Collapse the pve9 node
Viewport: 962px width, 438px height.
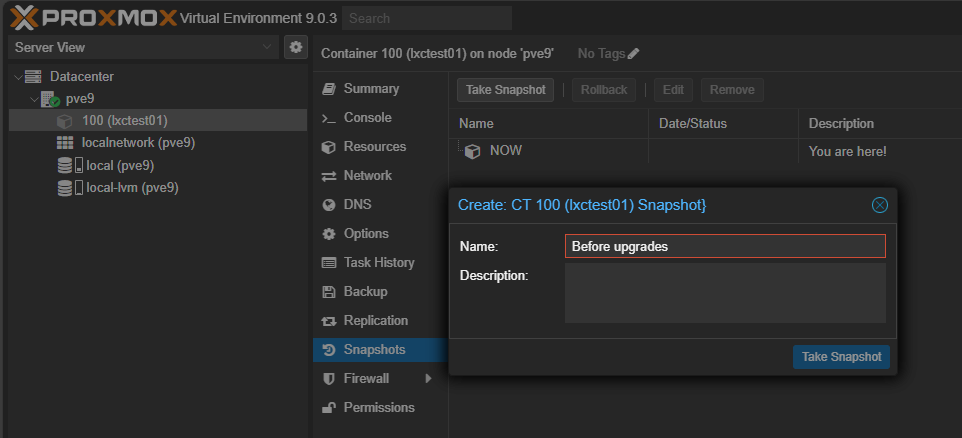pos(35,99)
